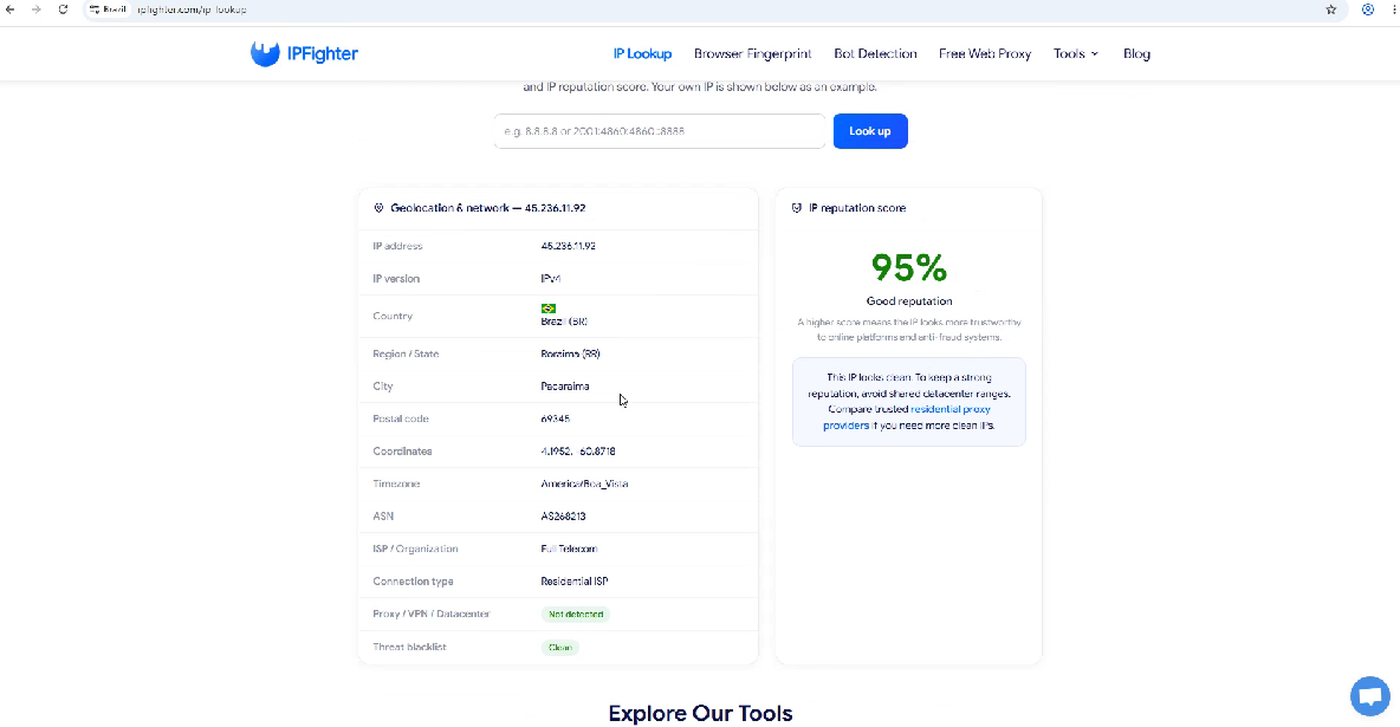Click the Good reputation label
1400x727 pixels.
point(909,301)
